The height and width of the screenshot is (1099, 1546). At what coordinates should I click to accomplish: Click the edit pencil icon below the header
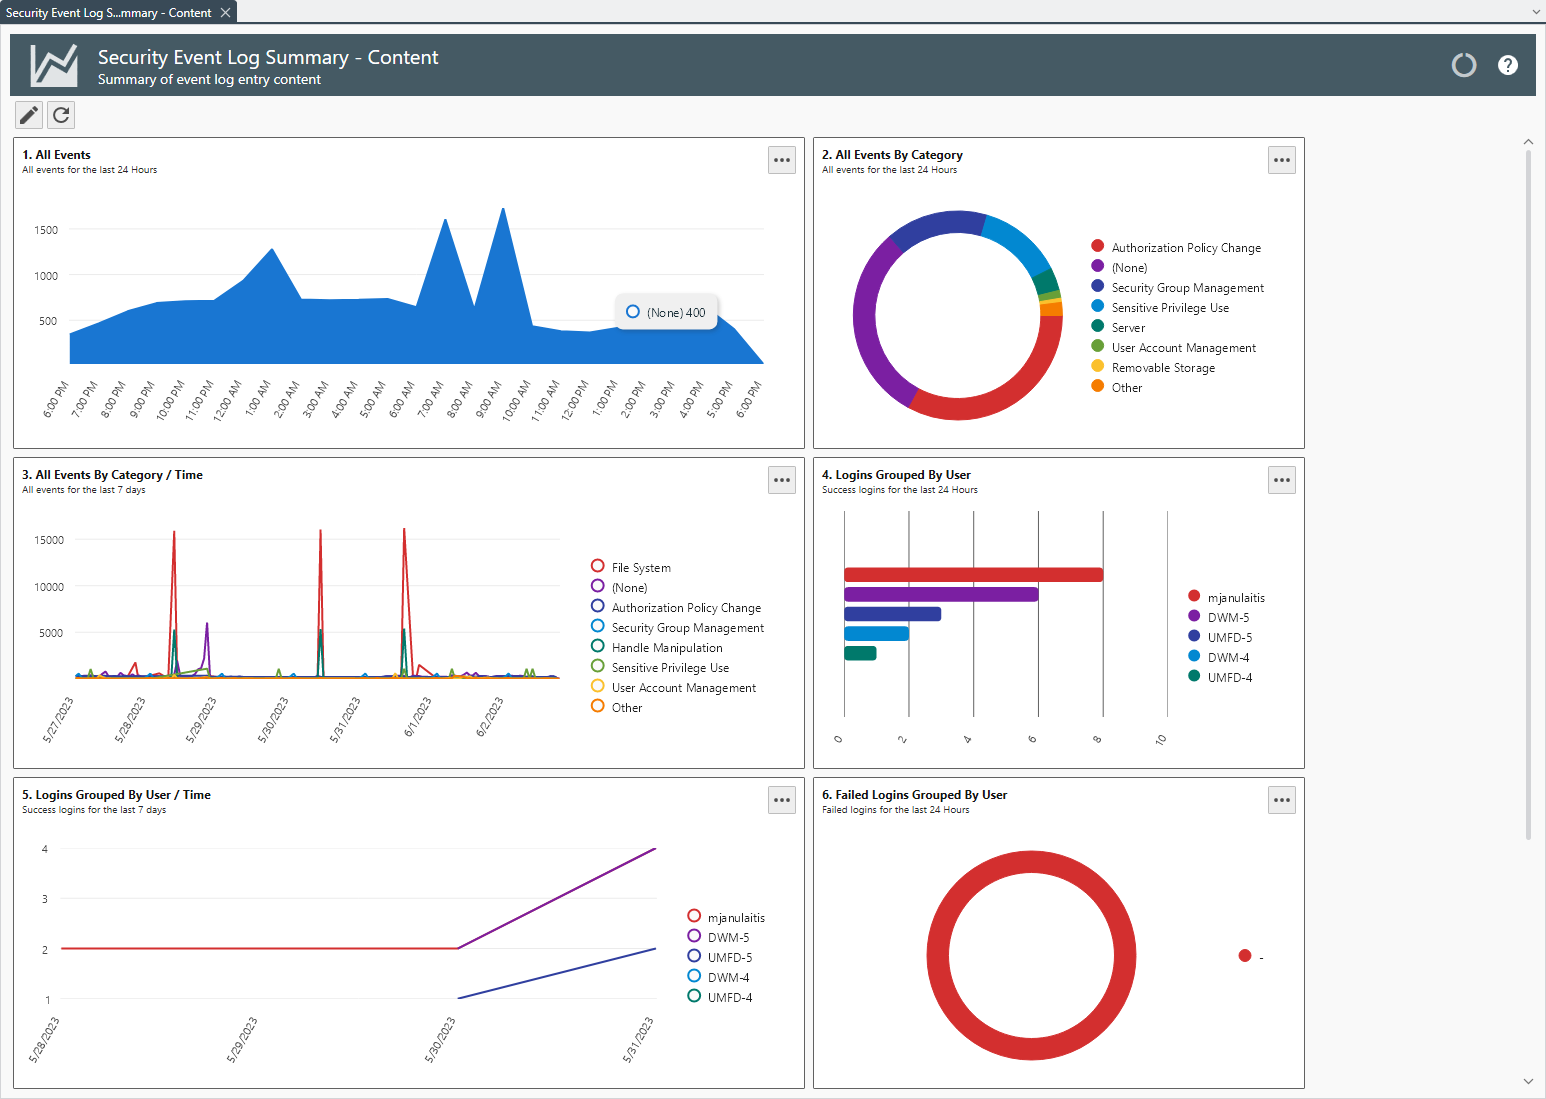tap(28, 115)
